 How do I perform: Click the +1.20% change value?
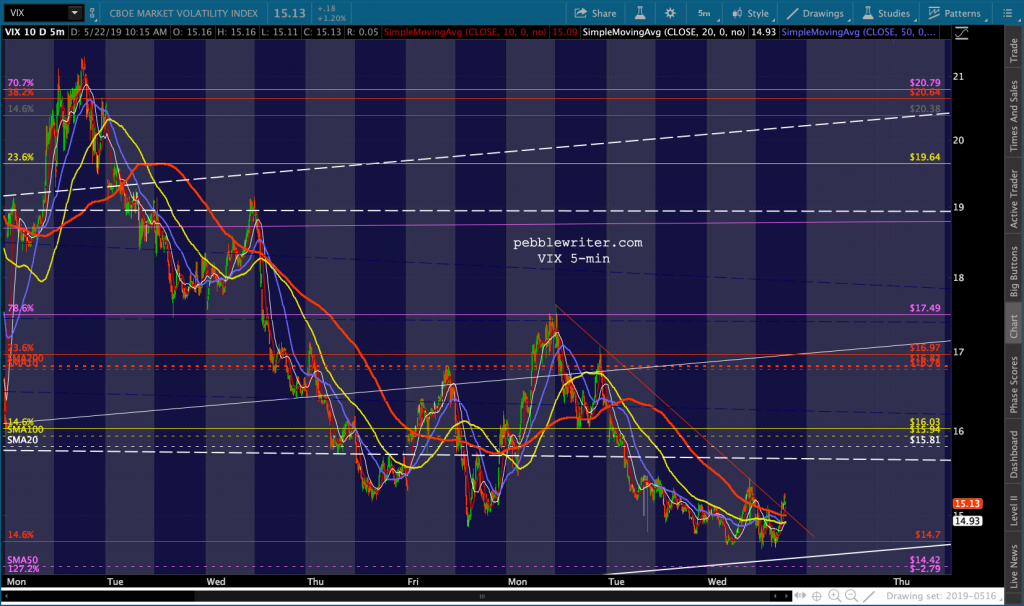click(332, 18)
